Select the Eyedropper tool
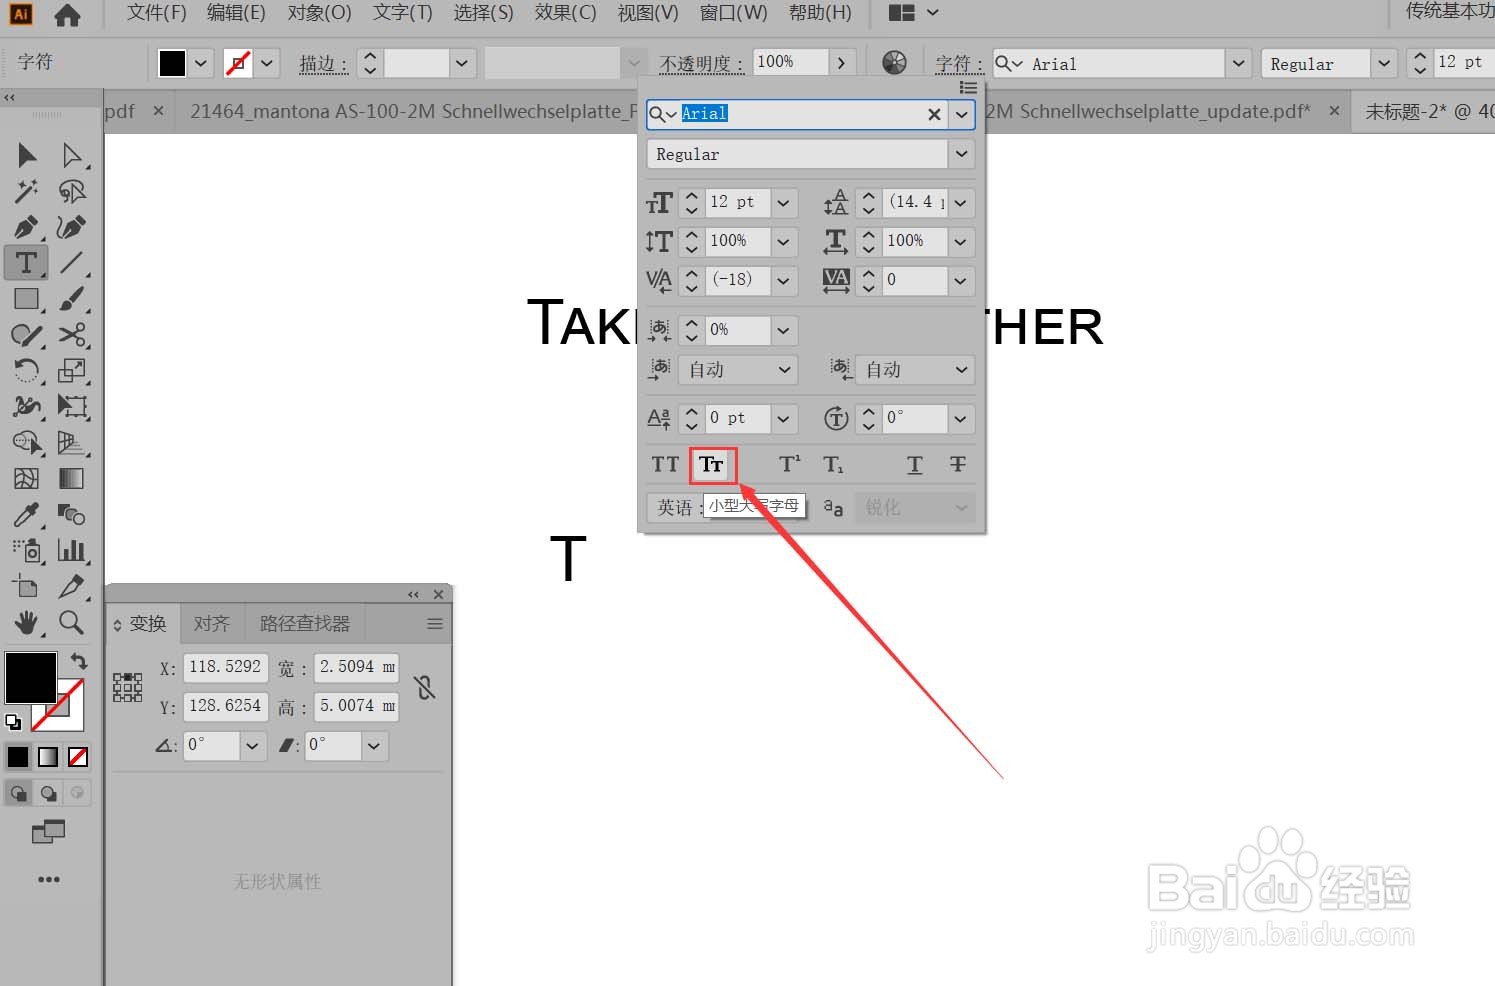Viewport: 1495px width, 986px height. (27, 515)
